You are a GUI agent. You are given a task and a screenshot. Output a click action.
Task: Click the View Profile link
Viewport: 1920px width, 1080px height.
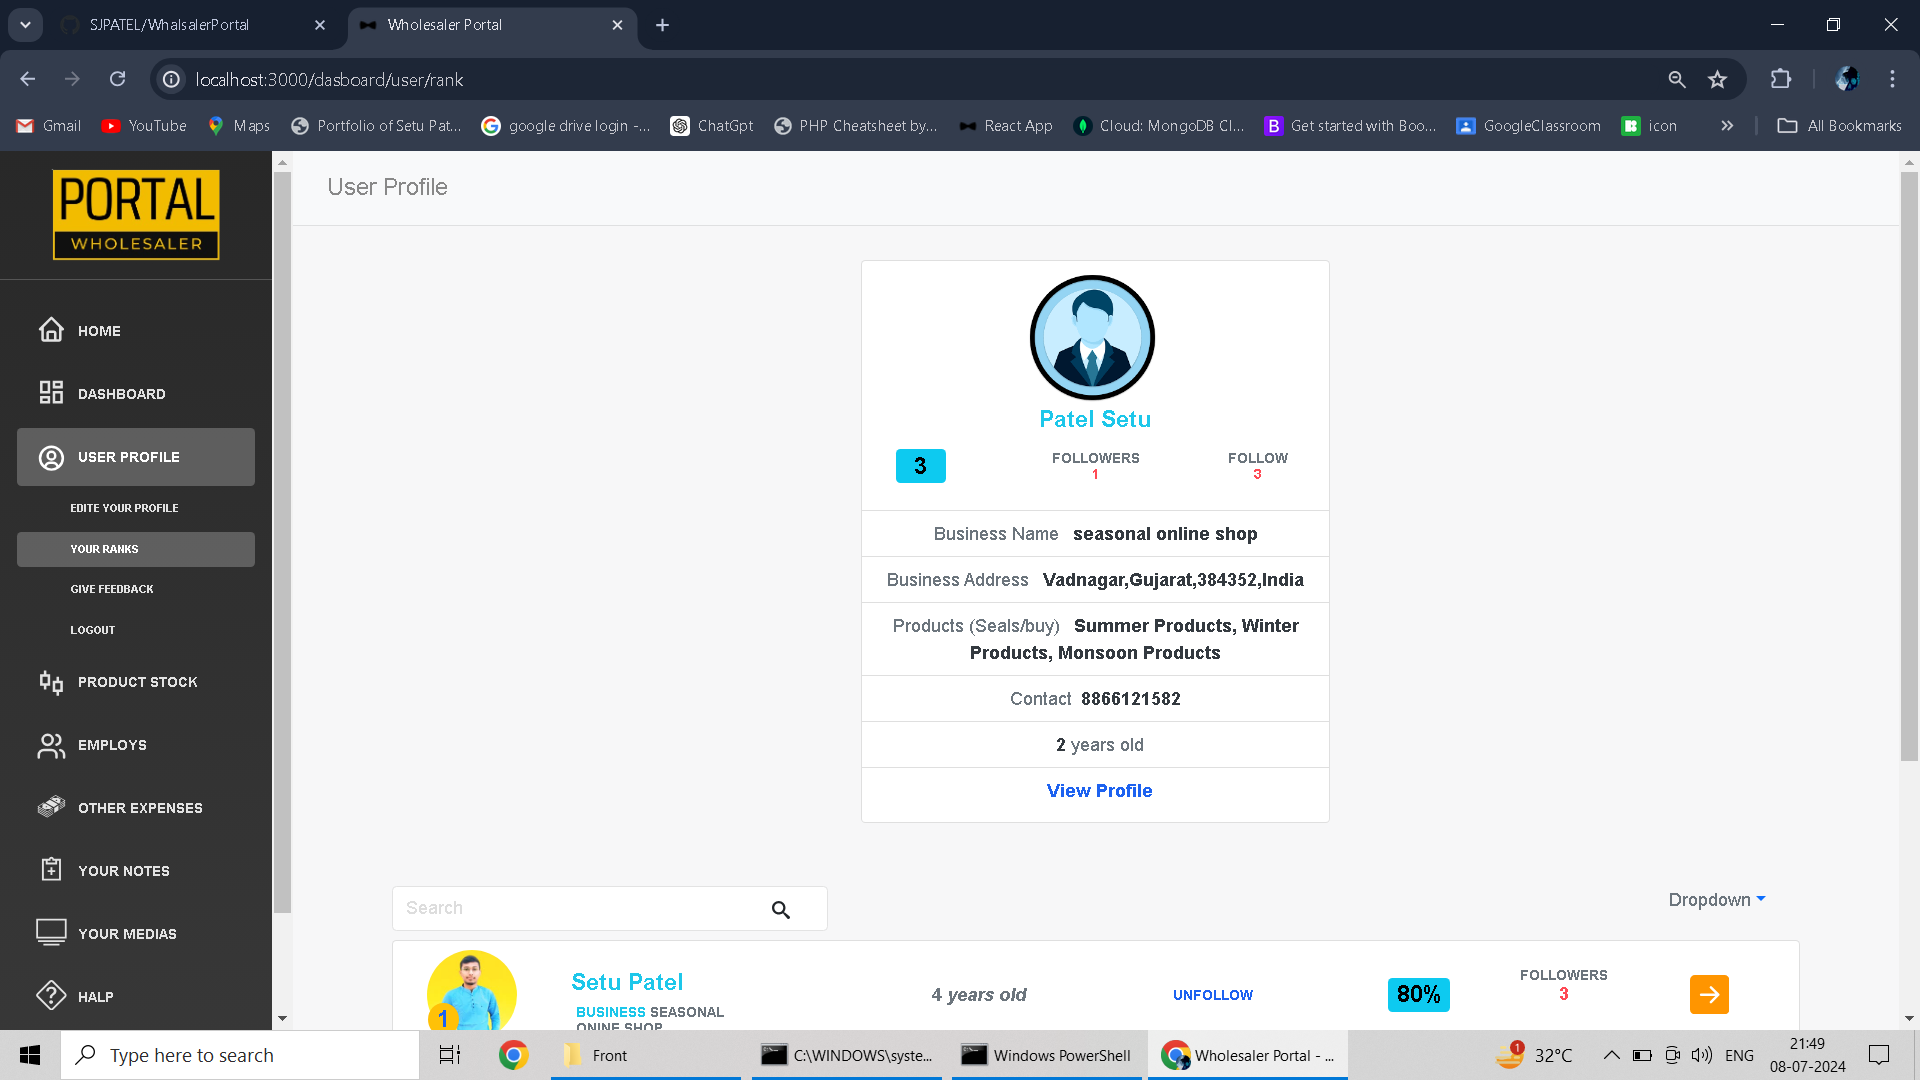[1099, 791]
